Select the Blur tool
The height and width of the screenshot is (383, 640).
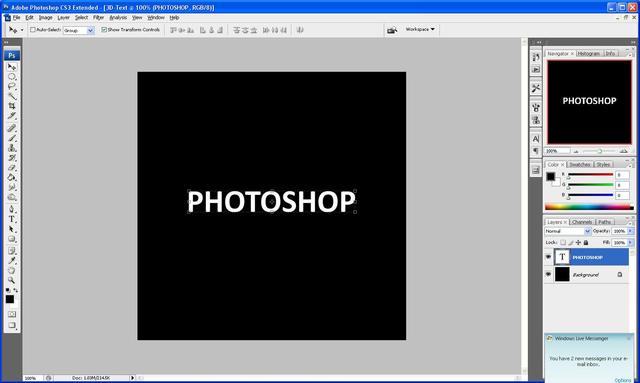12,187
